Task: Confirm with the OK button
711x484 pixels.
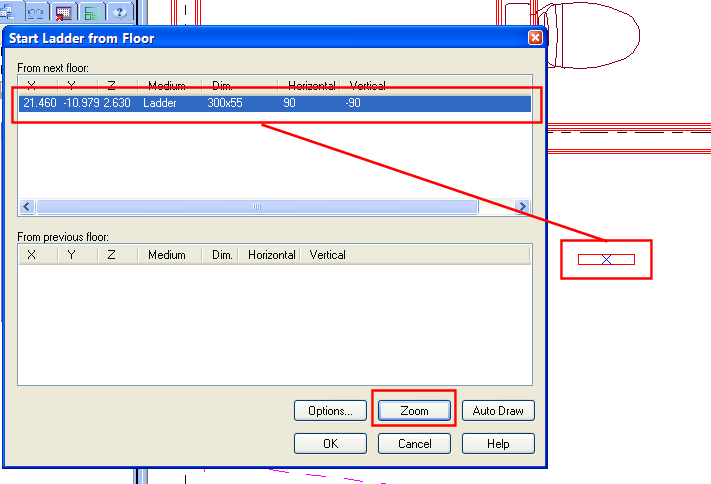Action: (330, 443)
